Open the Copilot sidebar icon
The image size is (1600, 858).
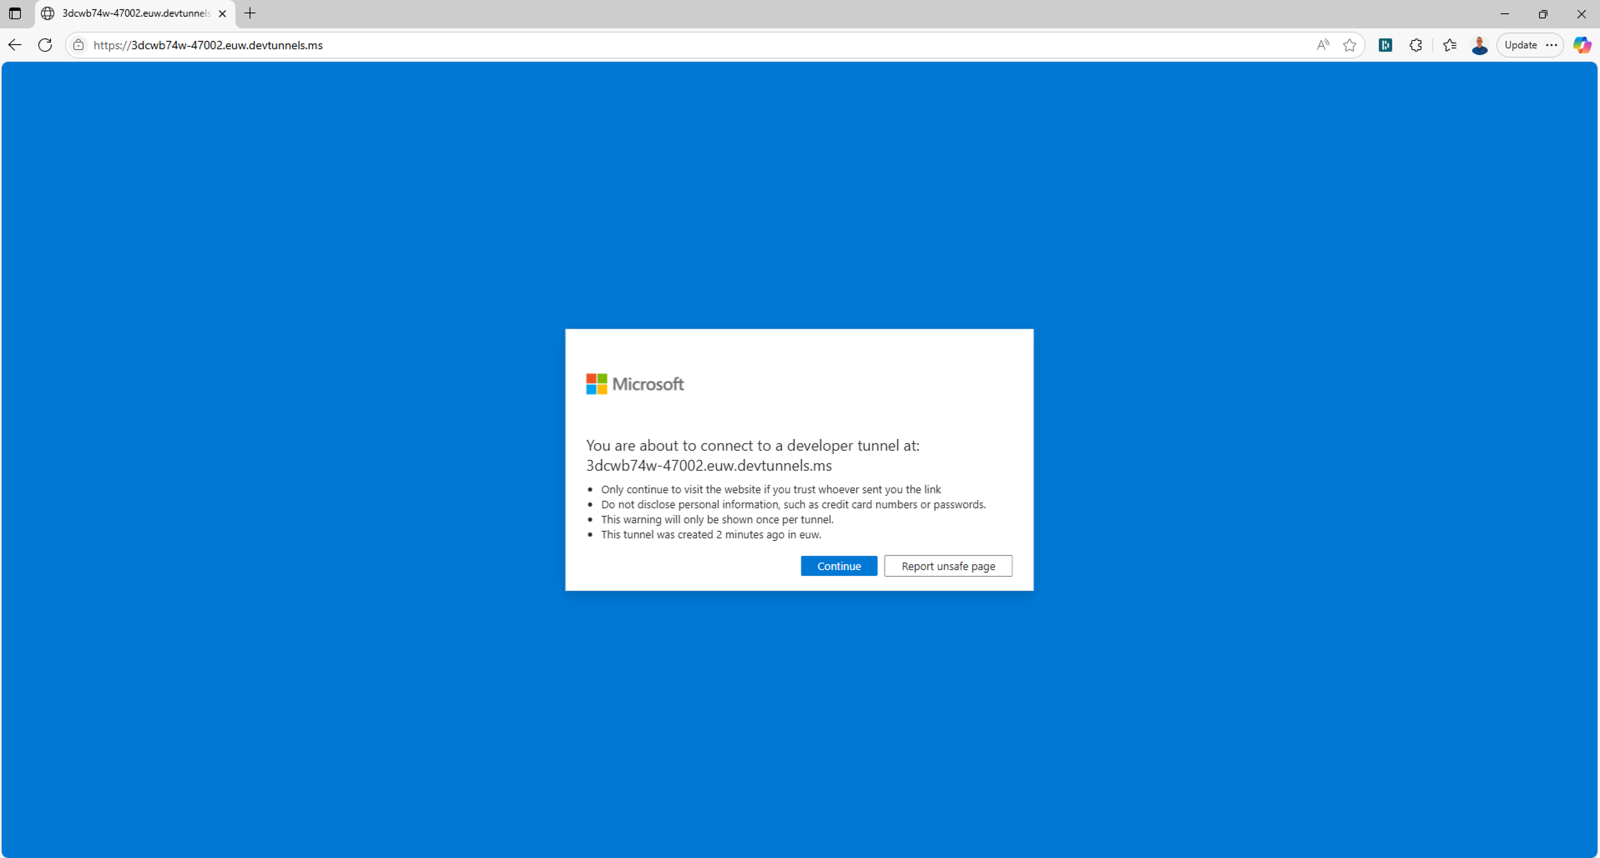1582,45
